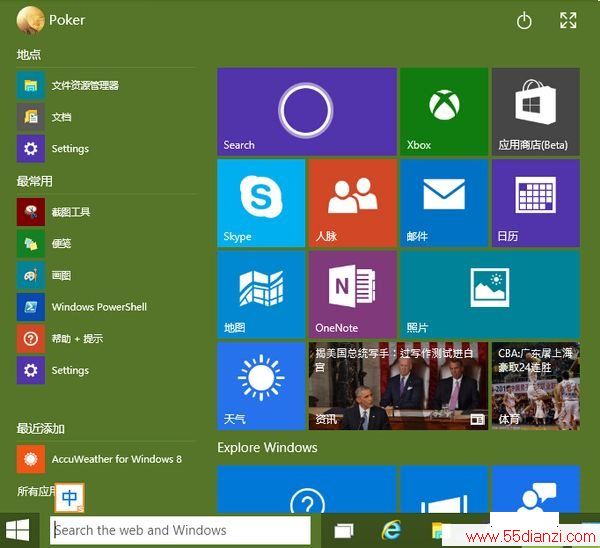Open 便笺 sticky notes
The width and height of the screenshot is (600, 548).
(106, 243)
